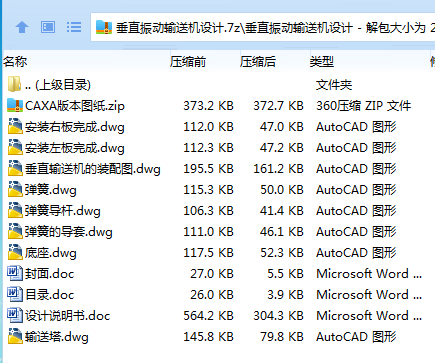Click the CAXA版本图纸.zip archive icon

pyautogui.click(x=15, y=105)
